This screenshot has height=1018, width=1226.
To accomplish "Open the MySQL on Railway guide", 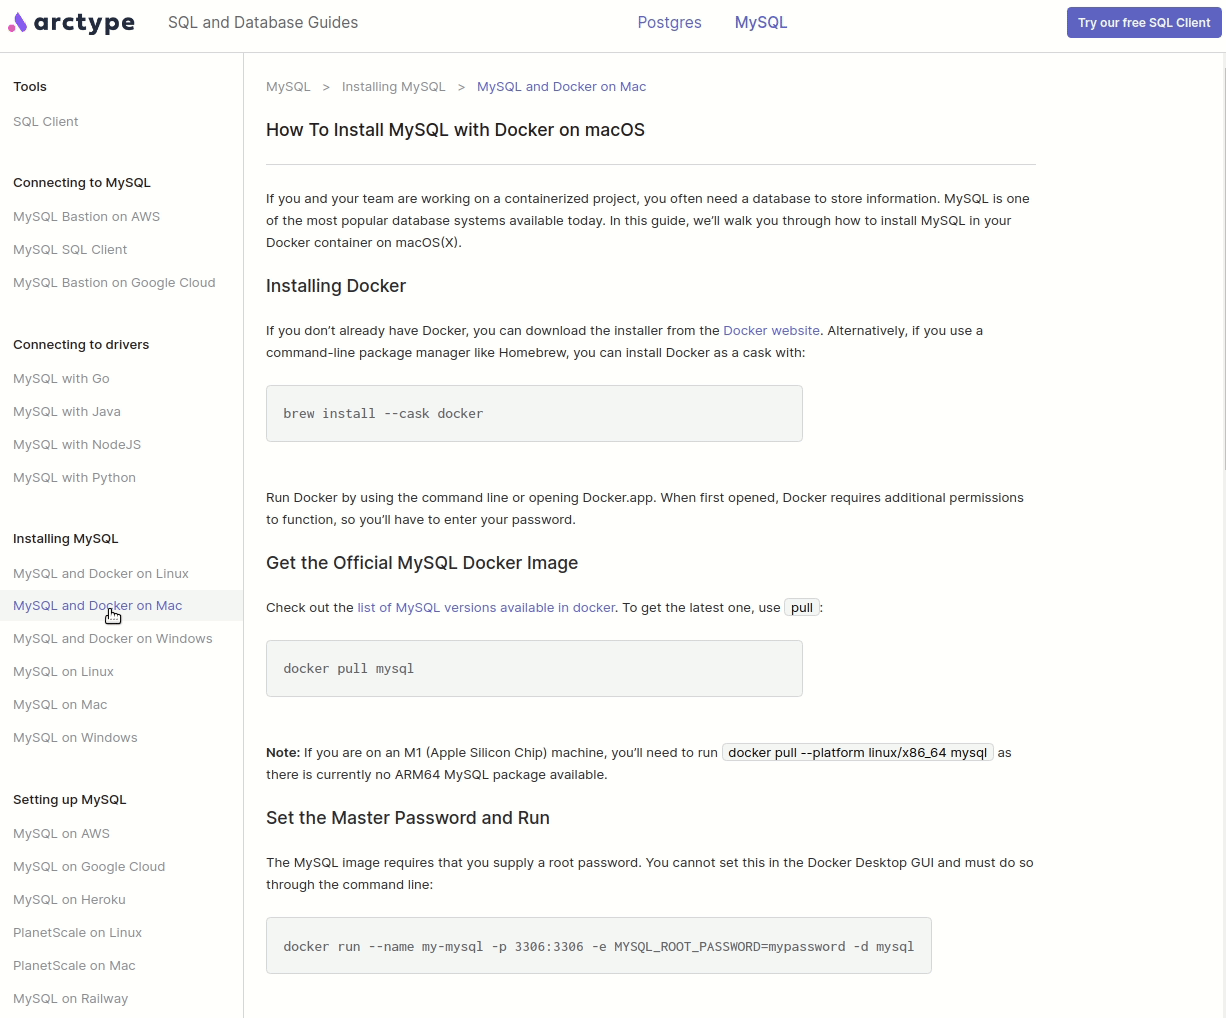I will [x=70, y=998].
